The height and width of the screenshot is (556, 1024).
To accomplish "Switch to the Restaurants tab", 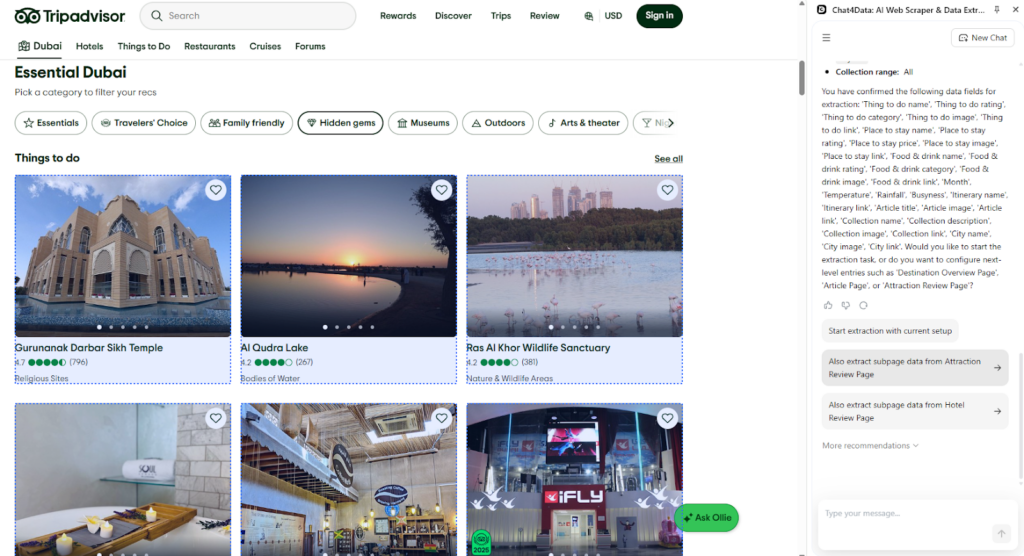I will point(209,46).
